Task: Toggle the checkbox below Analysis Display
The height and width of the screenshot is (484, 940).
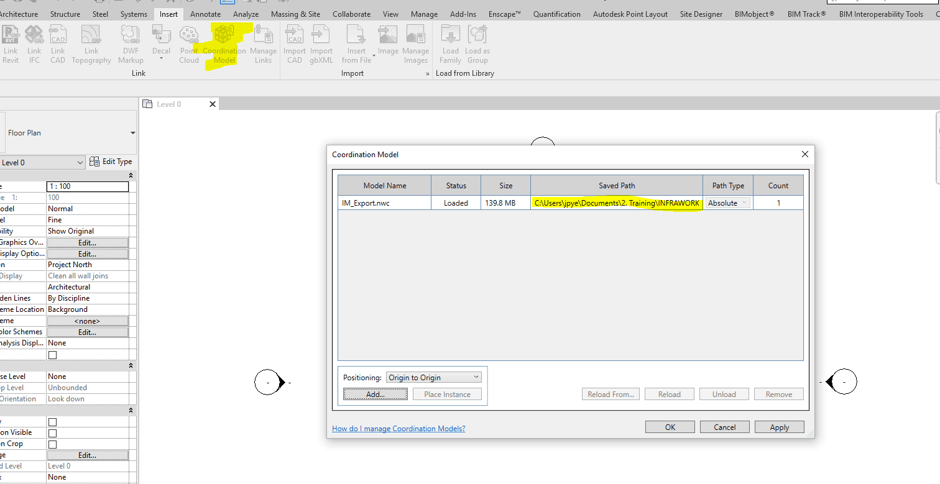Action: [x=53, y=355]
